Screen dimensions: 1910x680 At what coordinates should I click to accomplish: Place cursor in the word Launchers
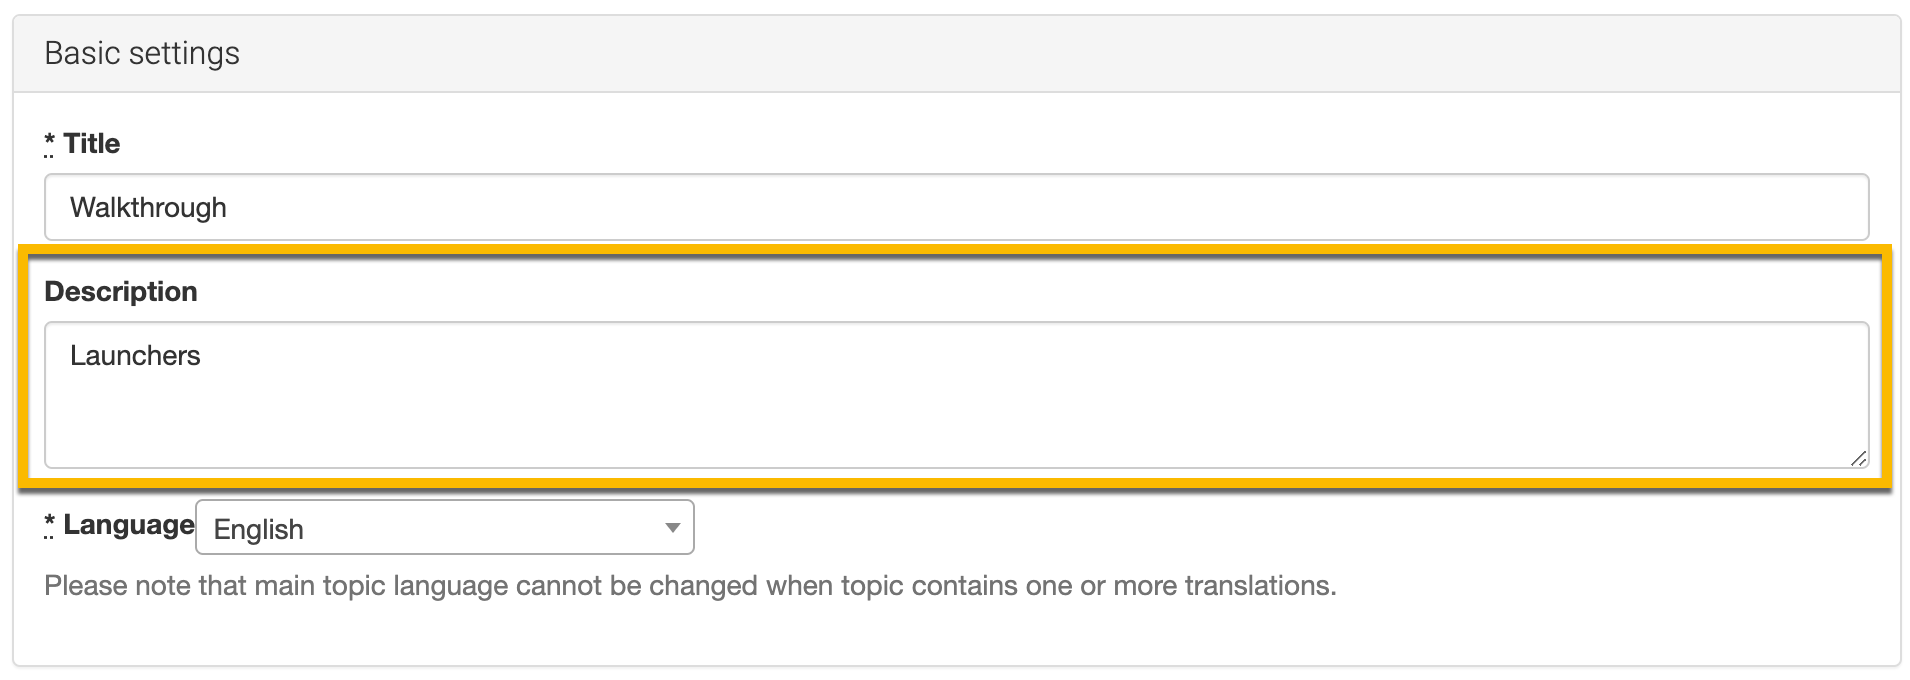(135, 356)
